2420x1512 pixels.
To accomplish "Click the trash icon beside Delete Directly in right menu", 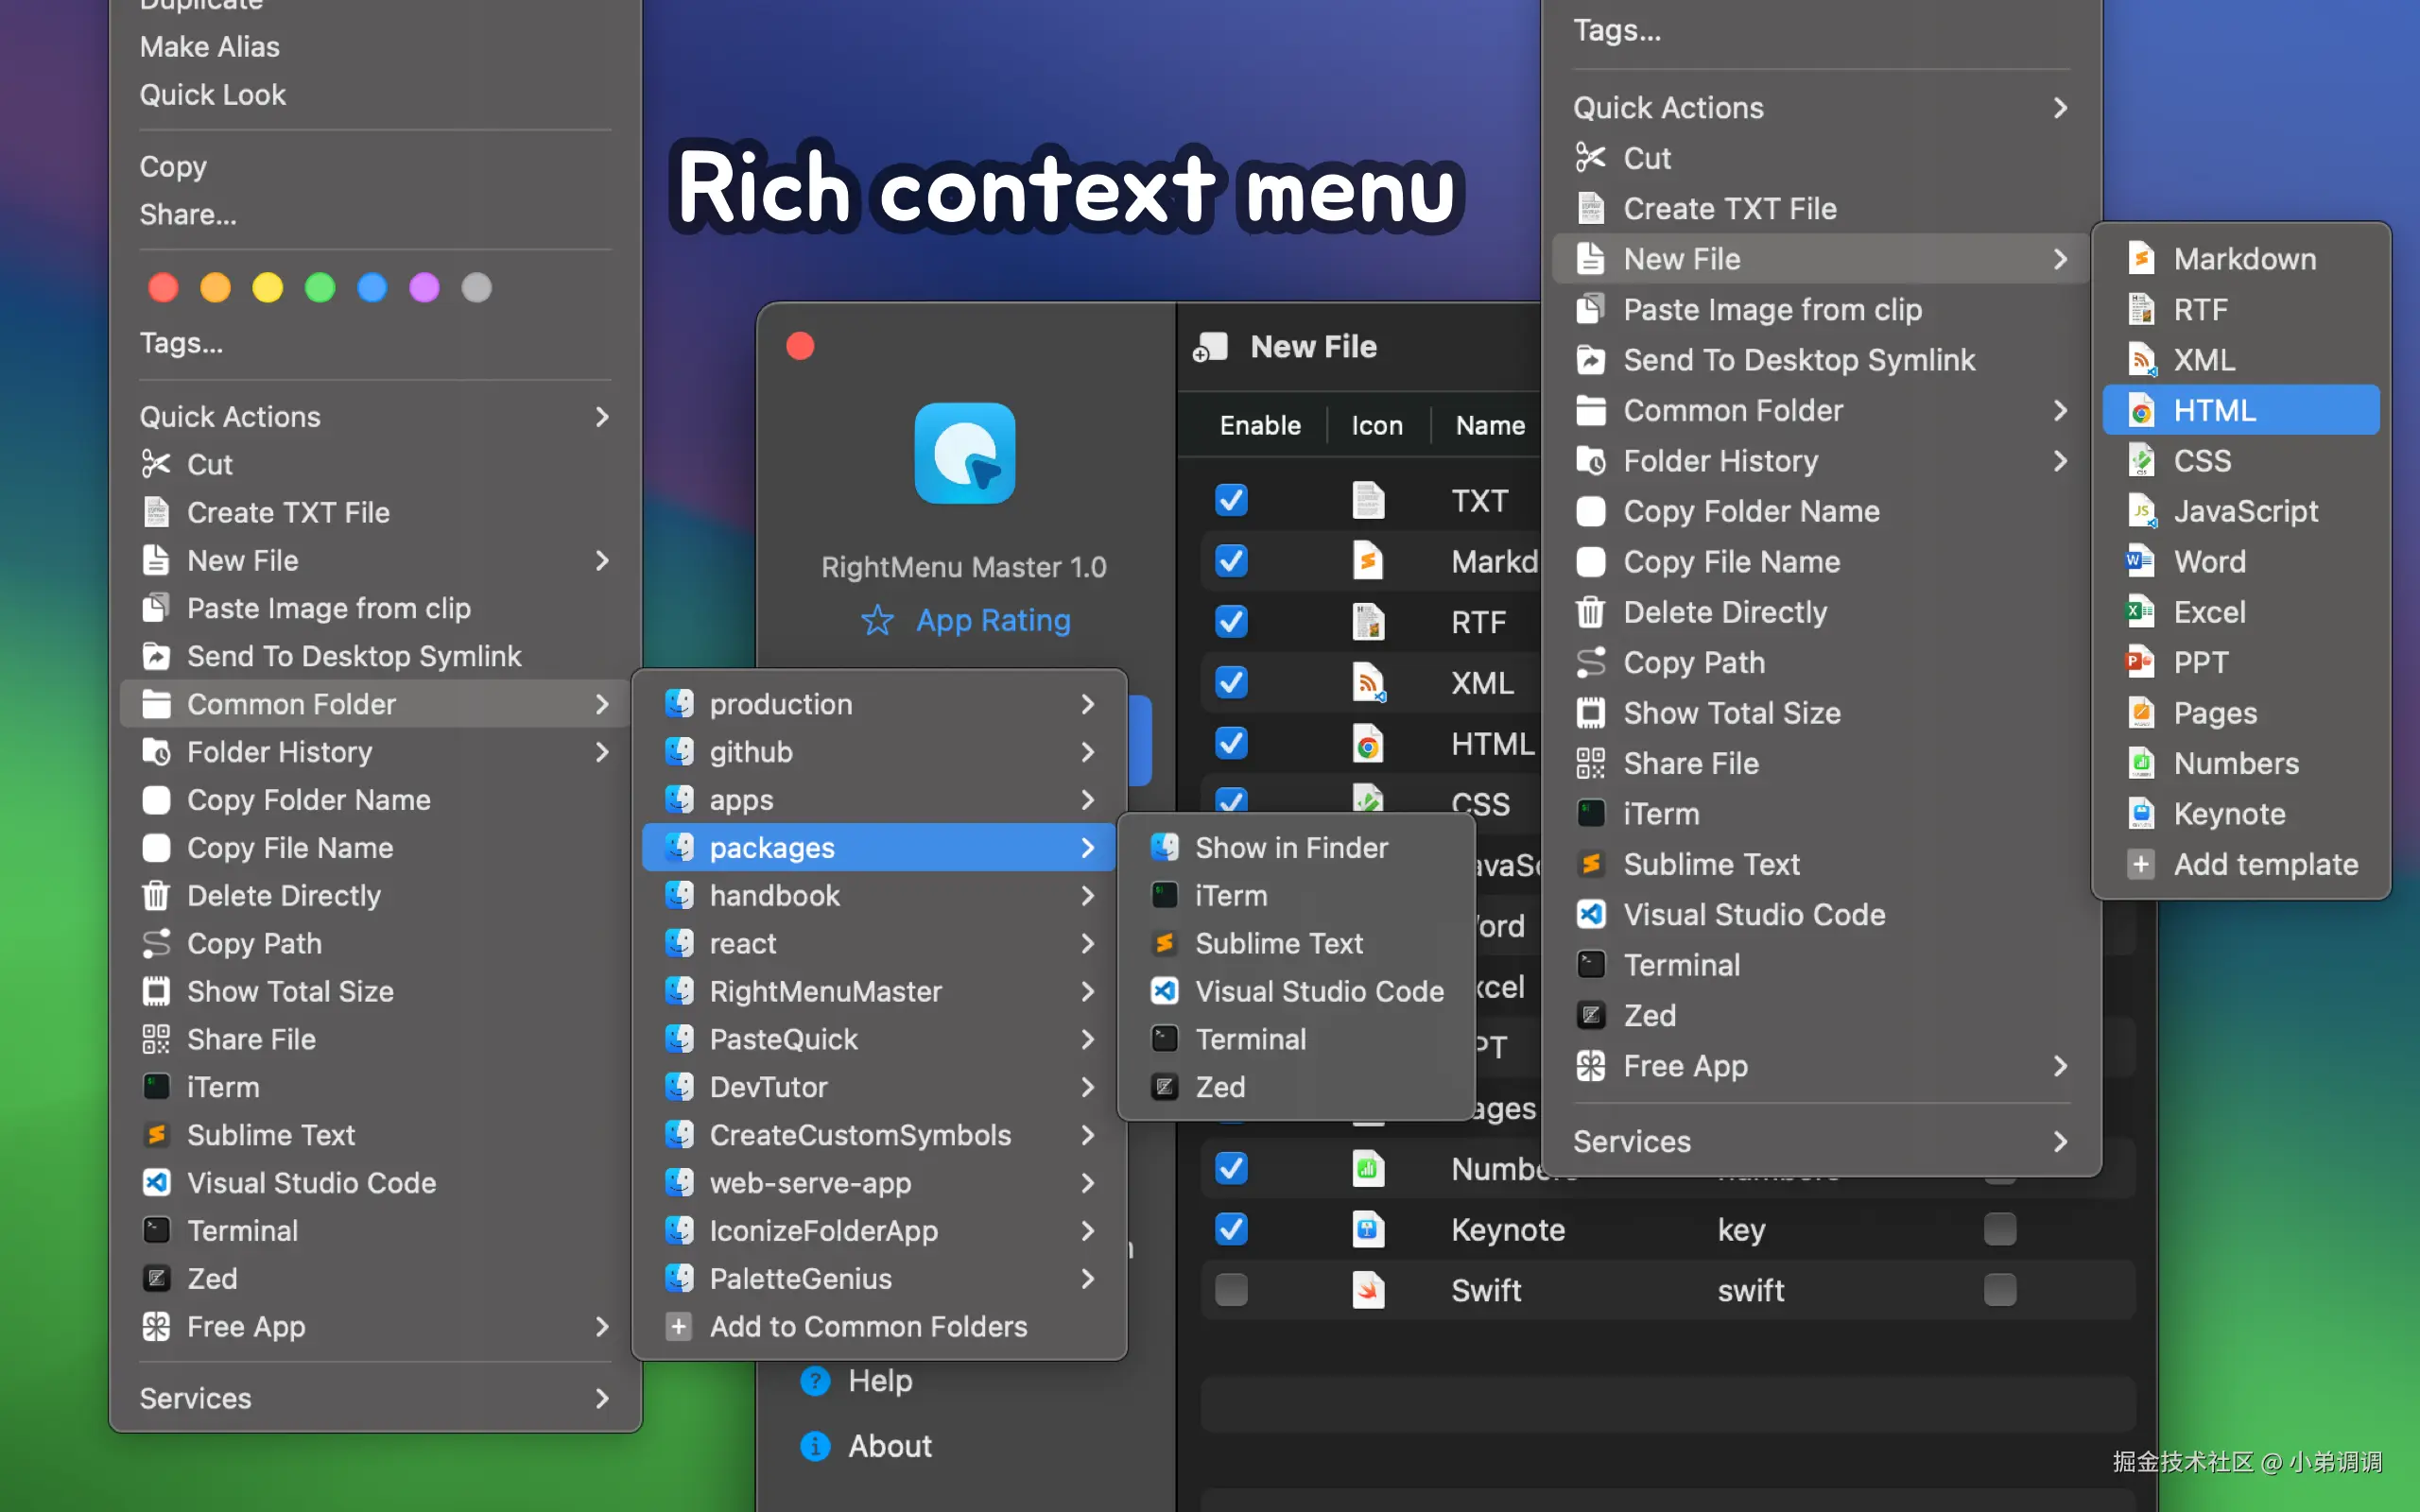I will click(1590, 612).
